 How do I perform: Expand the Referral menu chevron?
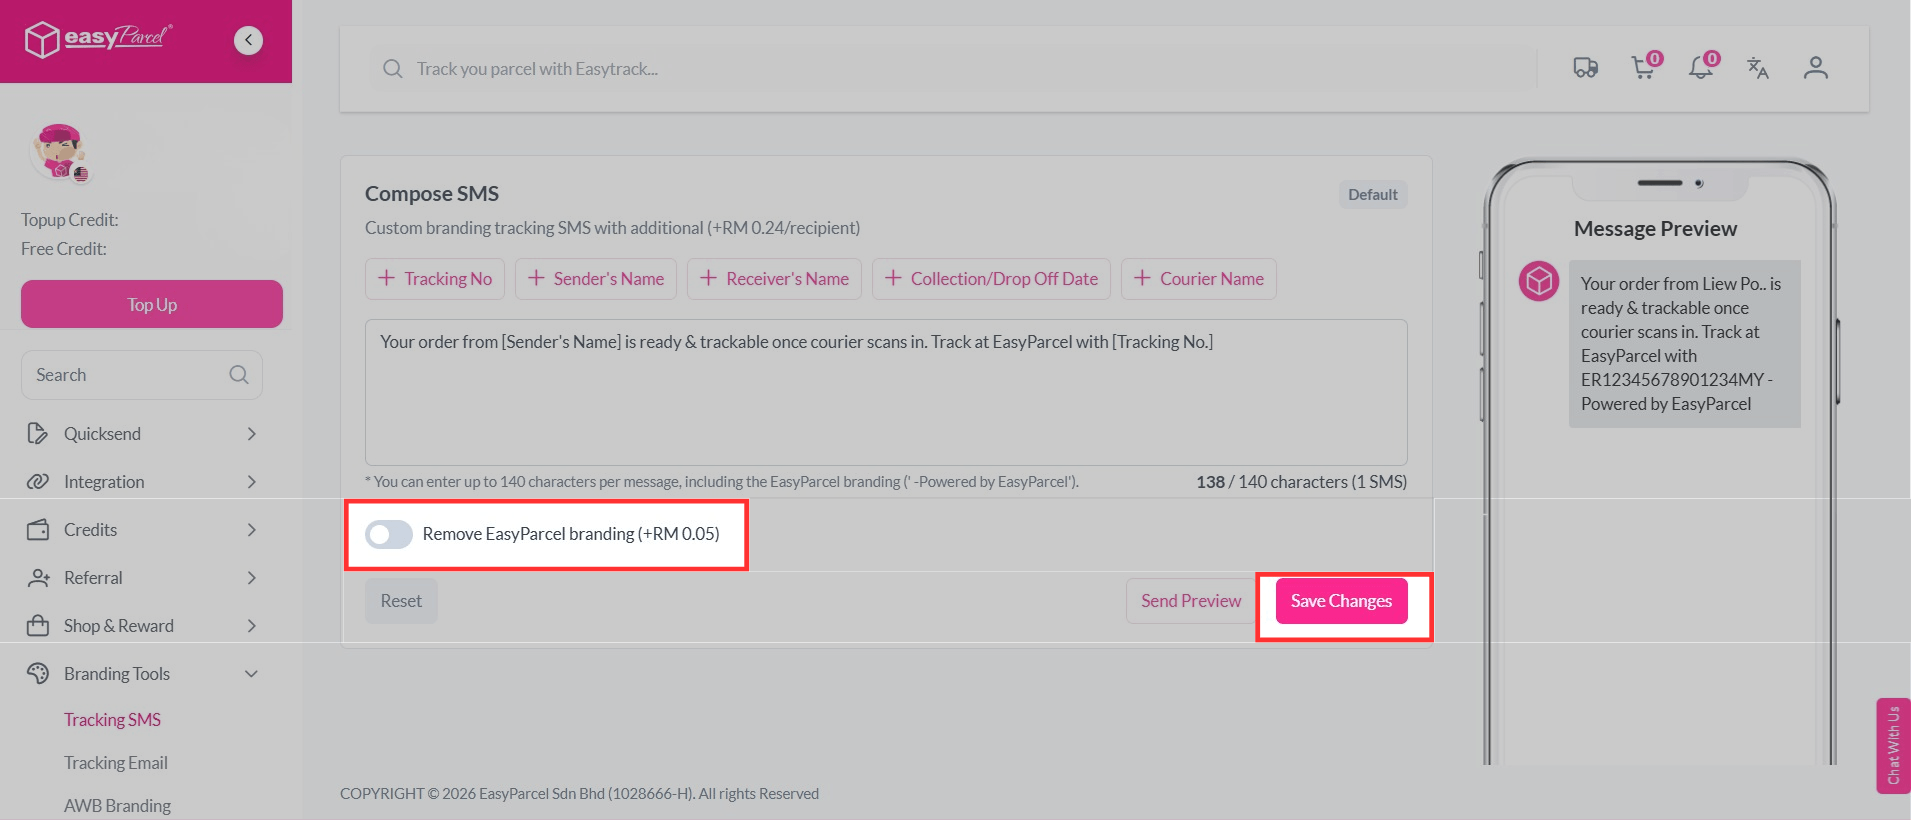[x=252, y=578]
